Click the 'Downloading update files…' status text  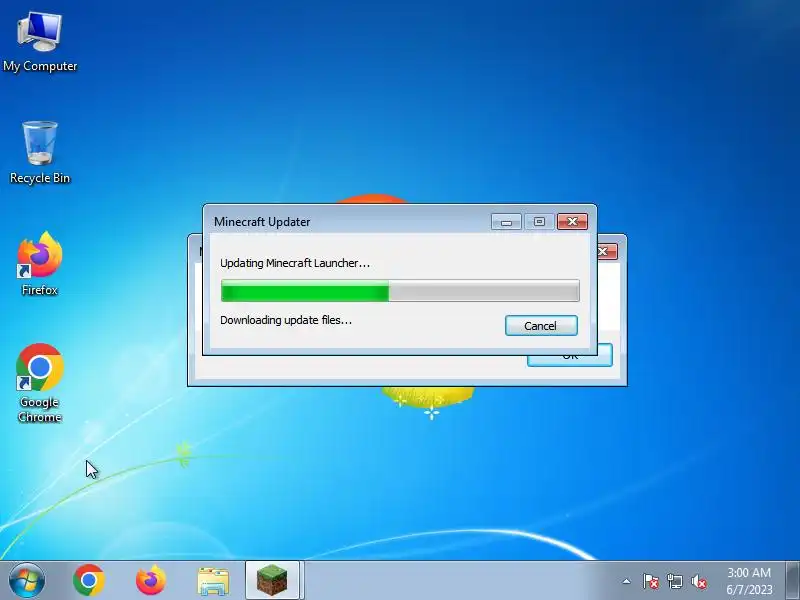click(286, 320)
